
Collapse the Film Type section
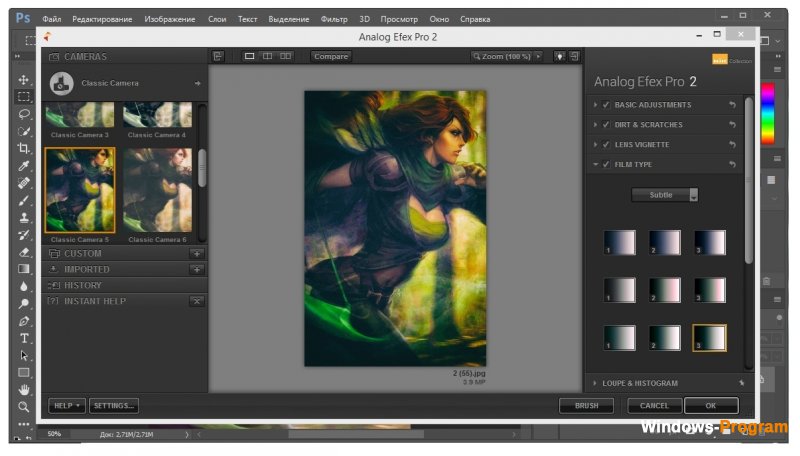coord(595,164)
